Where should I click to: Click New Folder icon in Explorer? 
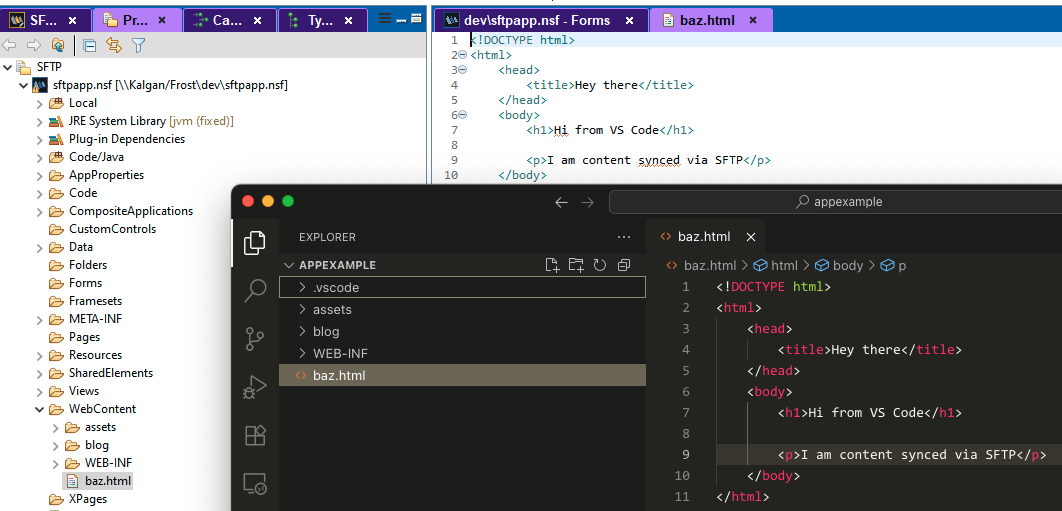(576, 265)
